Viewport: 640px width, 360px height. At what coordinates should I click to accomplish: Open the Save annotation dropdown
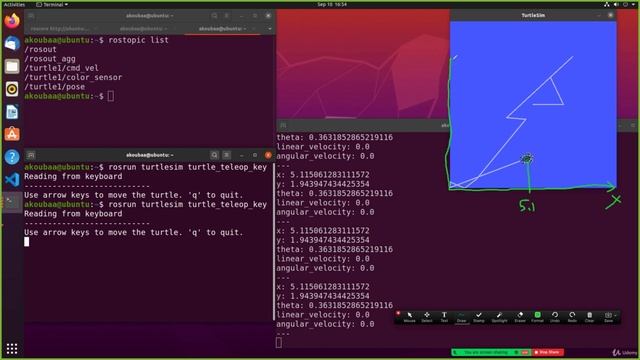click(x=609, y=317)
